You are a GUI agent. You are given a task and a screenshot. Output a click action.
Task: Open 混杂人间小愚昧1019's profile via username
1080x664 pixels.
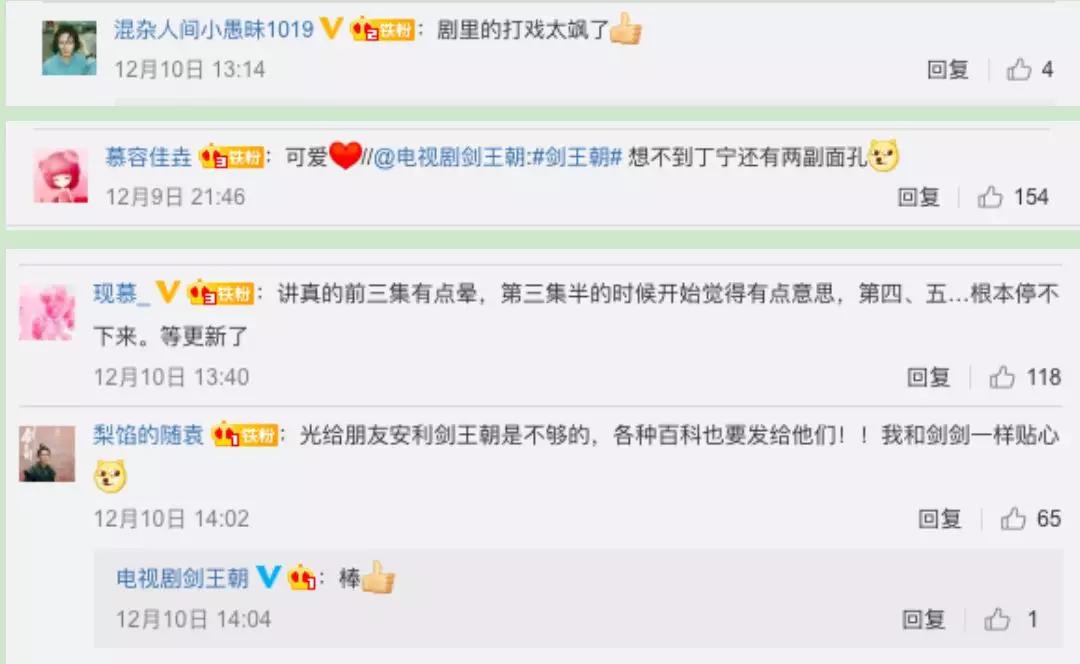(214, 29)
